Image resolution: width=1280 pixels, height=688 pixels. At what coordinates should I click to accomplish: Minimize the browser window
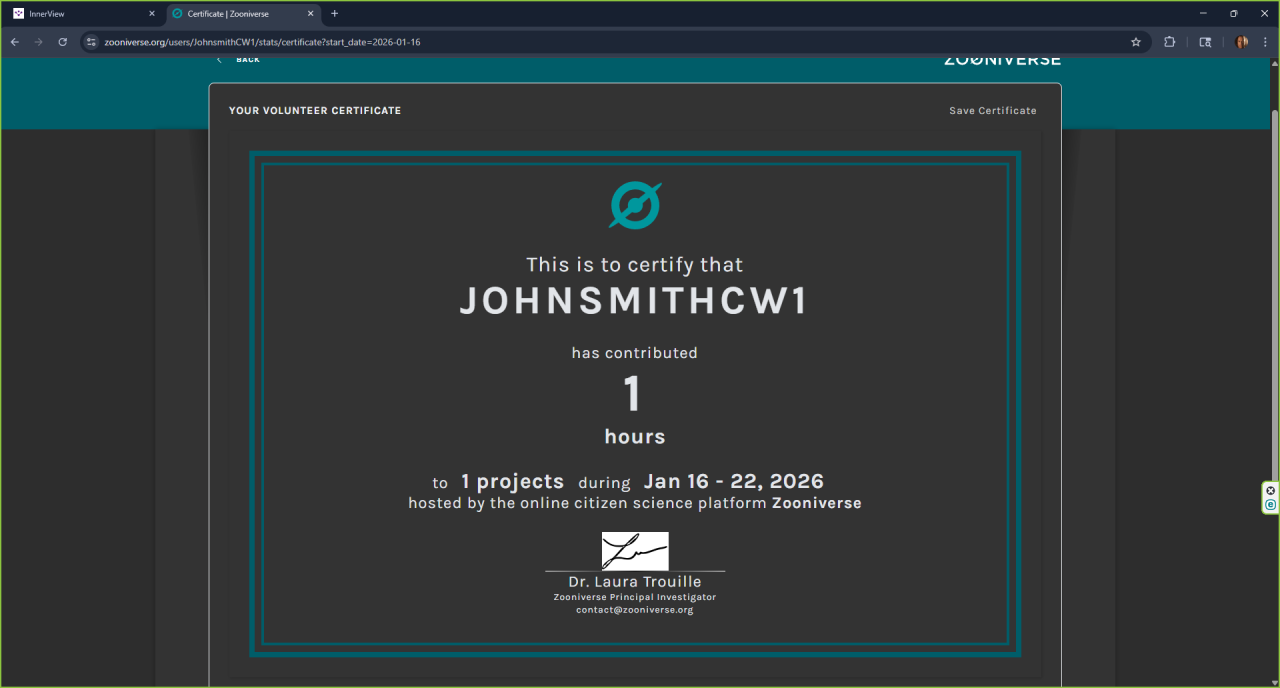(x=1203, y=14)
